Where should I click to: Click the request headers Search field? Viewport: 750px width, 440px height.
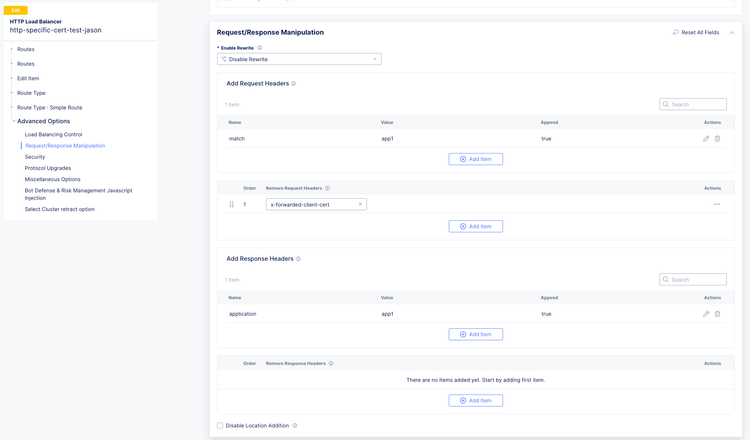(x=697, y=104)
